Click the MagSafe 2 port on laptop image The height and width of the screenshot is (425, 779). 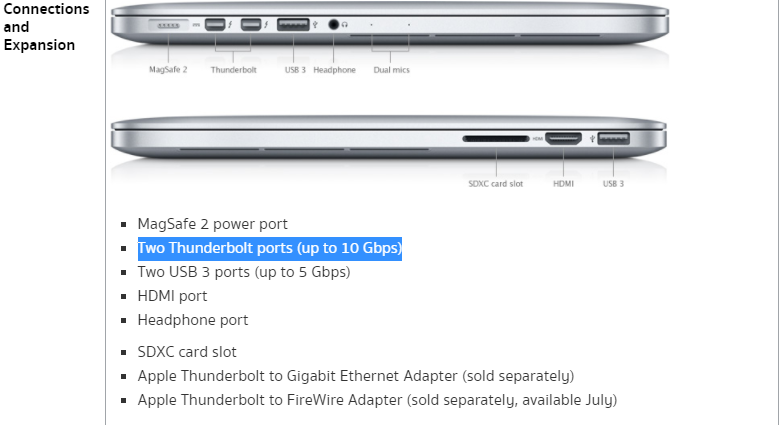(x=168, y=25)
